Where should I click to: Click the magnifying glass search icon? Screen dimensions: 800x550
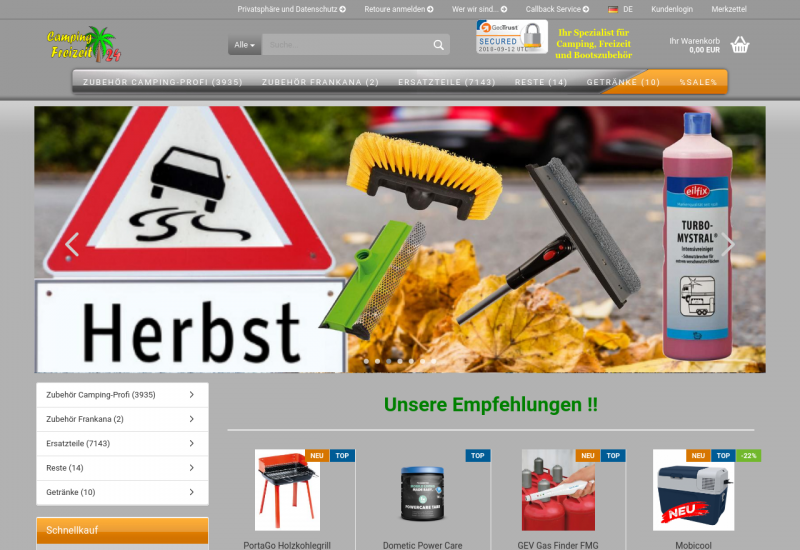(x=439, y=45)
